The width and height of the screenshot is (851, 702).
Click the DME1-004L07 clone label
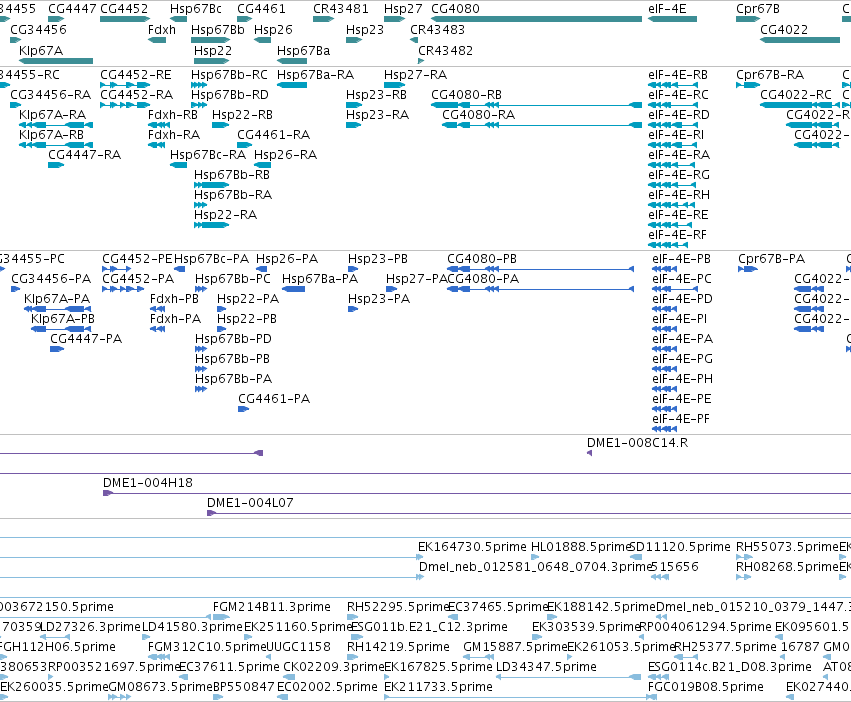[x=250, y=503]
